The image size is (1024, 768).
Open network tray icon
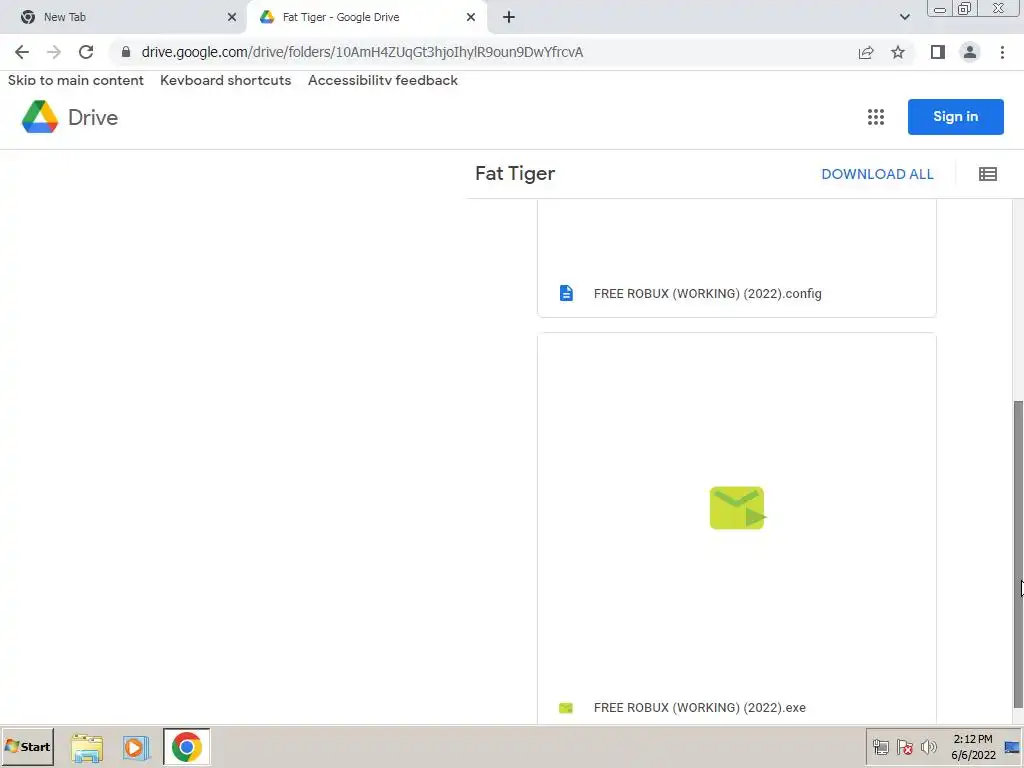880,747
